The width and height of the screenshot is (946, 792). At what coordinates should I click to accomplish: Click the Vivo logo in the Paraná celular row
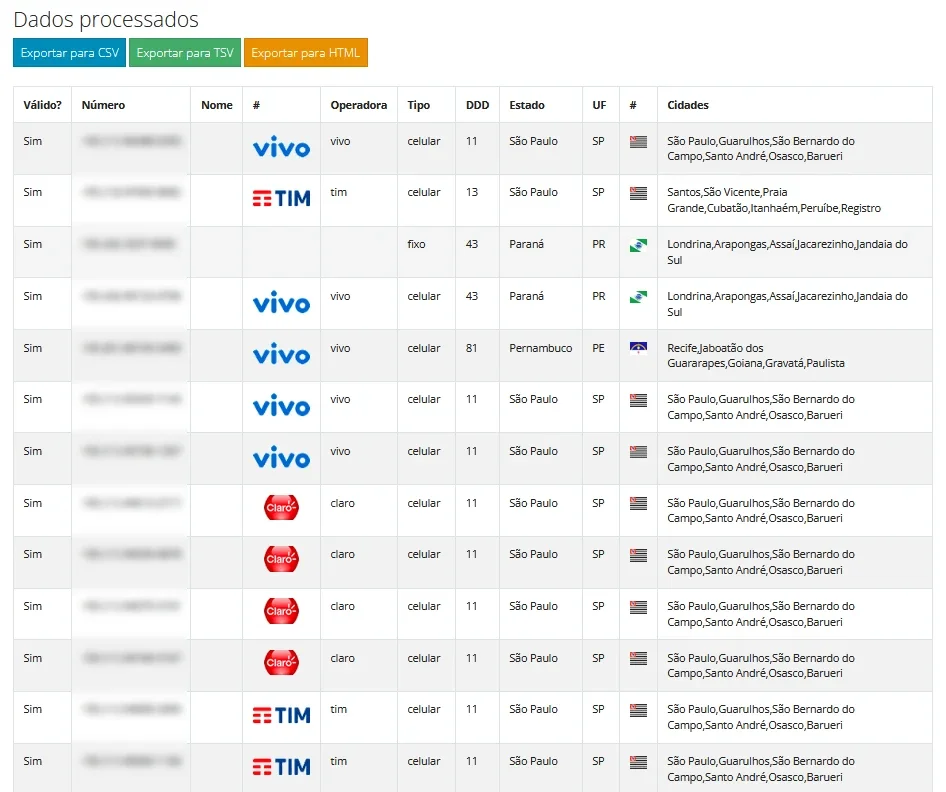coord(281,303)
